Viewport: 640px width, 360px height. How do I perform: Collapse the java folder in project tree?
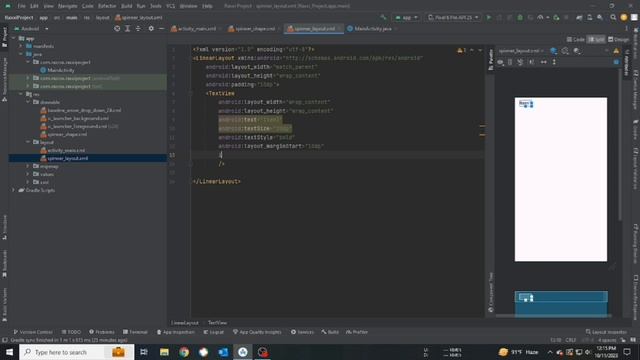click(x=21, y=54)
